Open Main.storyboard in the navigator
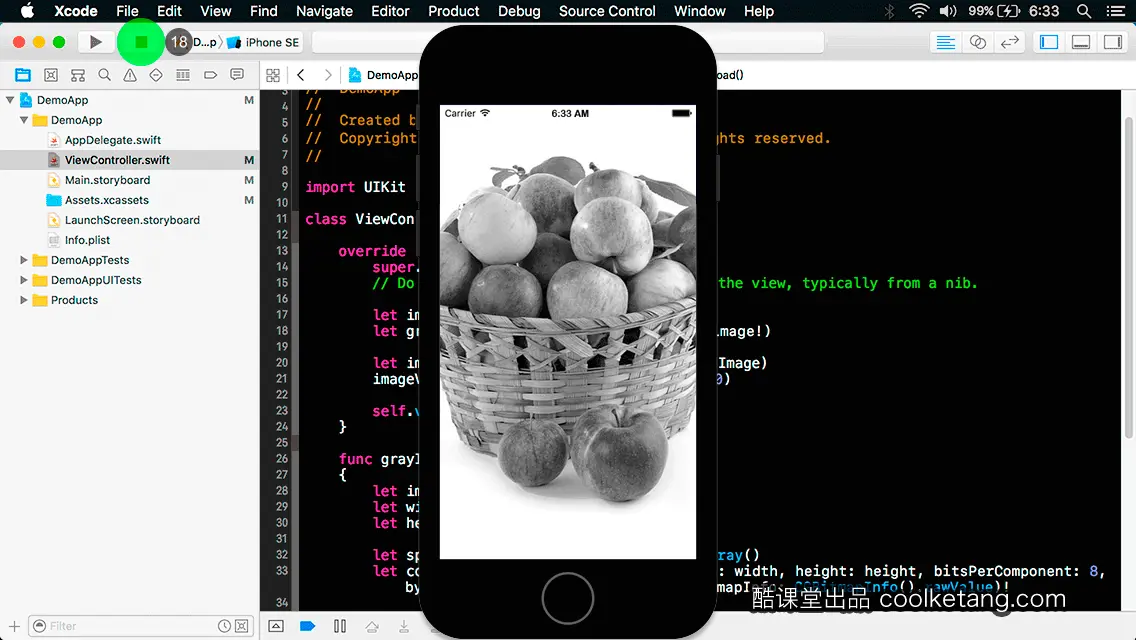The height and width of the screenshot is (640, 1136). pyautogui.click(x=107, y=180)
